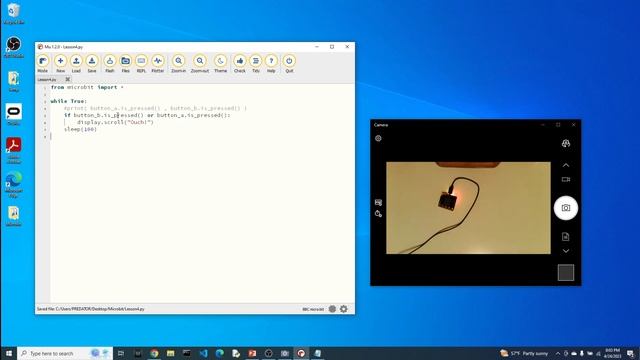
Task: Close the Lesson4.py tab
Action: coord(68,80)
